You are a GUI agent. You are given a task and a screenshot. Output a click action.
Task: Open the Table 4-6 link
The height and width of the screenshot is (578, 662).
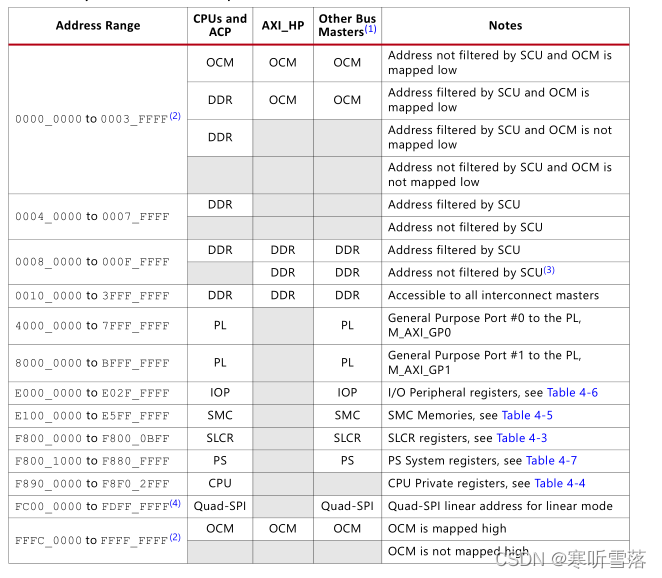[572, 393]
